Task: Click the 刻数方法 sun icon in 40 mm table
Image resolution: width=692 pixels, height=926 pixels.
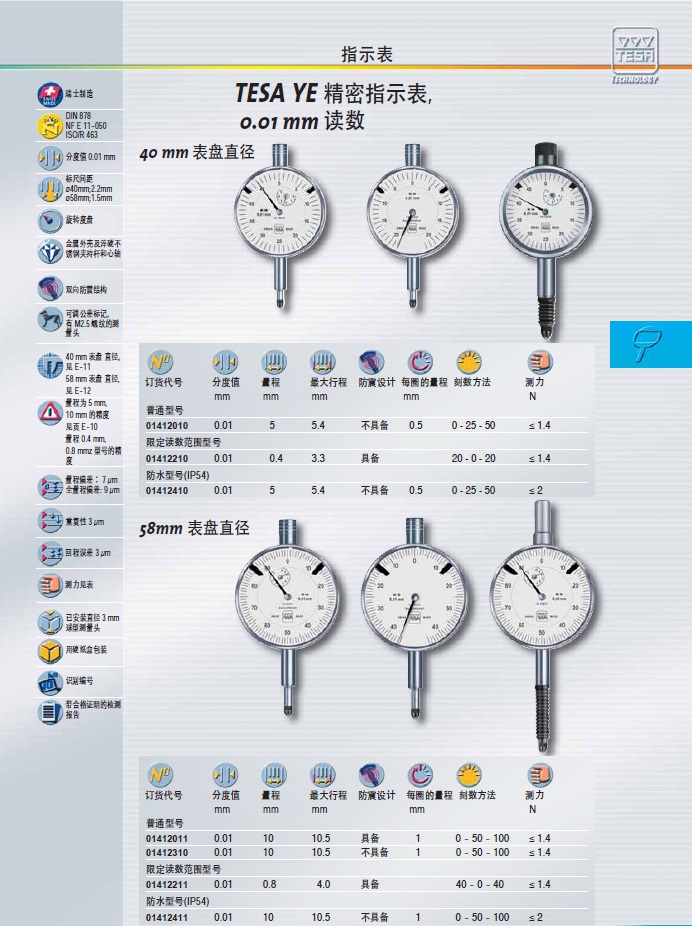Action: (469, 361)
